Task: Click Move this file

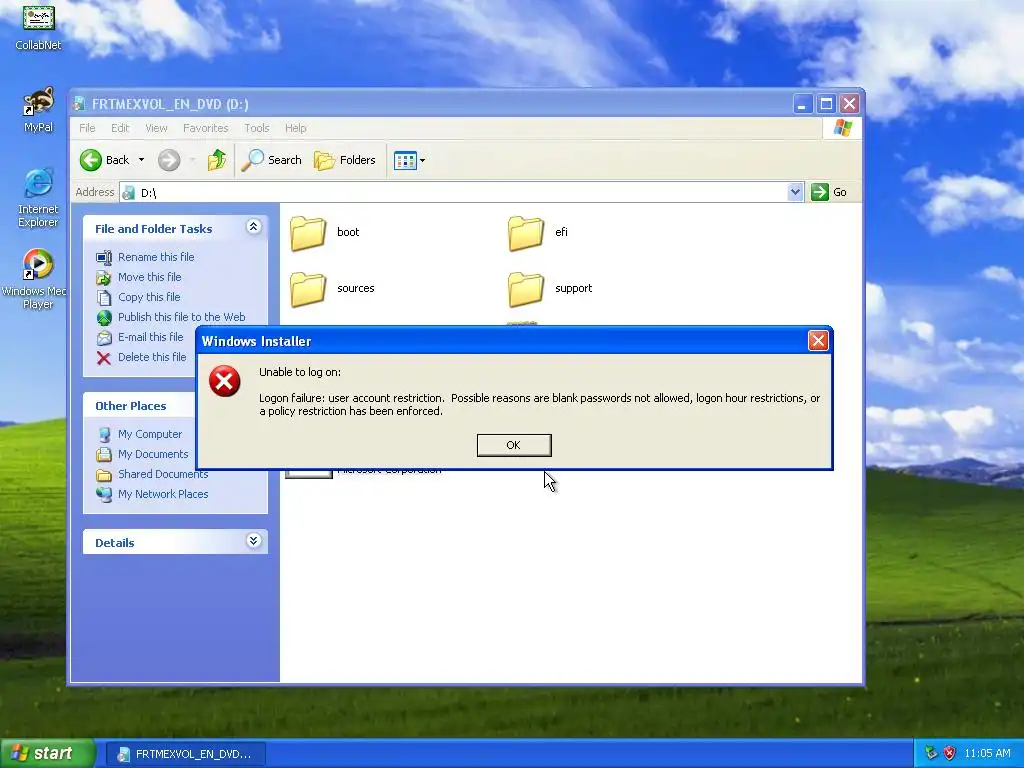Action: click(x=150, y=277)
